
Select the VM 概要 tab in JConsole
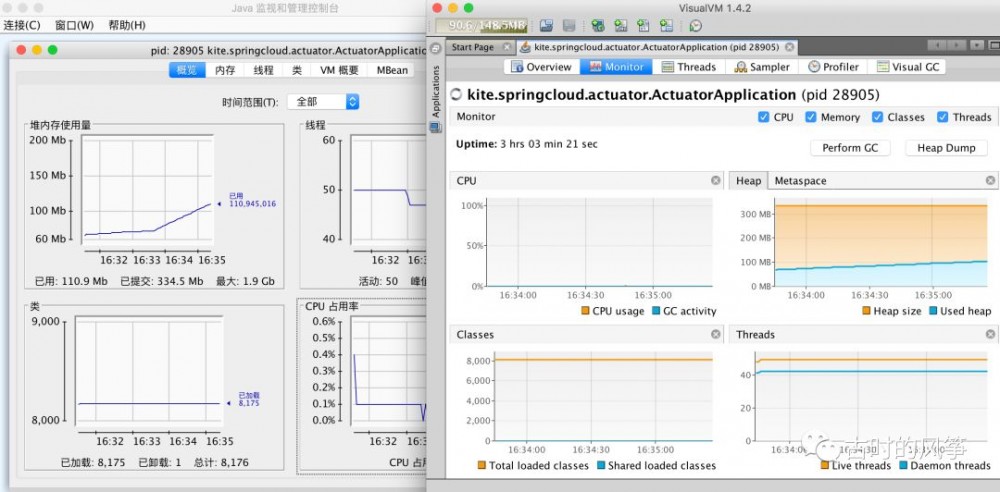pyautogui.click(x=339, y=70)
